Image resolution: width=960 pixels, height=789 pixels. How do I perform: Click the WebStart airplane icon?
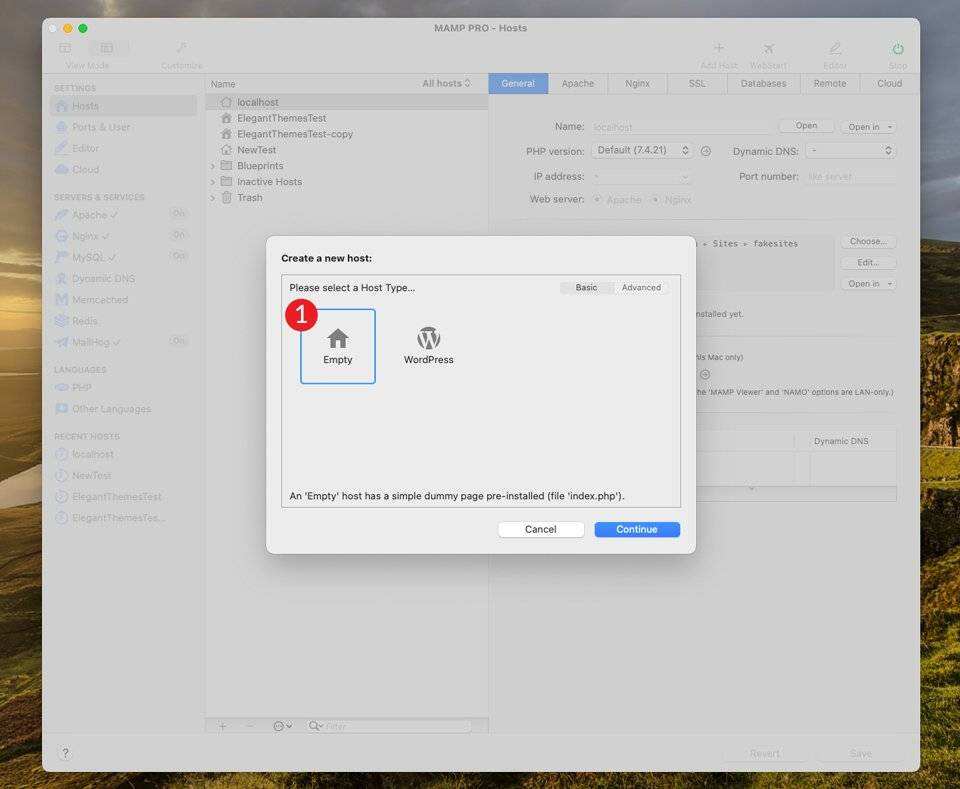tap(768, 49)
